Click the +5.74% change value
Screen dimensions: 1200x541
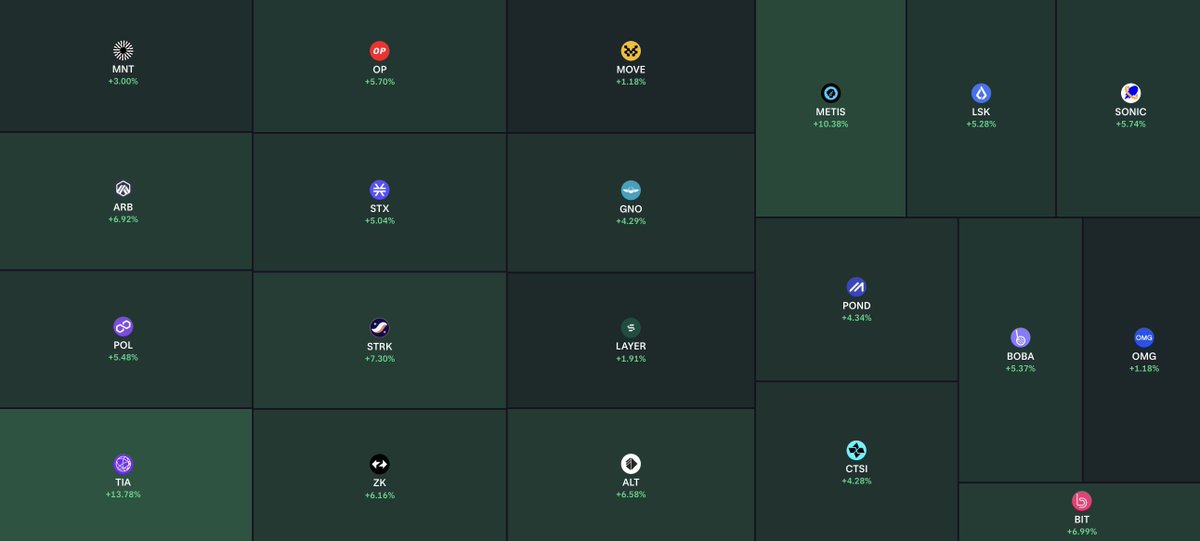pyautogui.click(x=1131, y=124)
